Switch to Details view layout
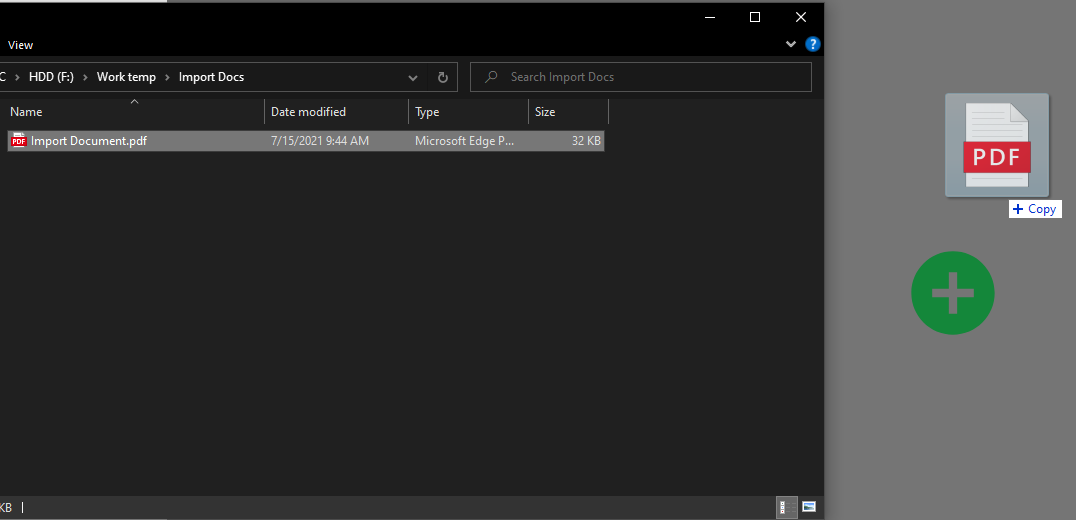This screenshot has height=520, width=1076. point(787,507)
